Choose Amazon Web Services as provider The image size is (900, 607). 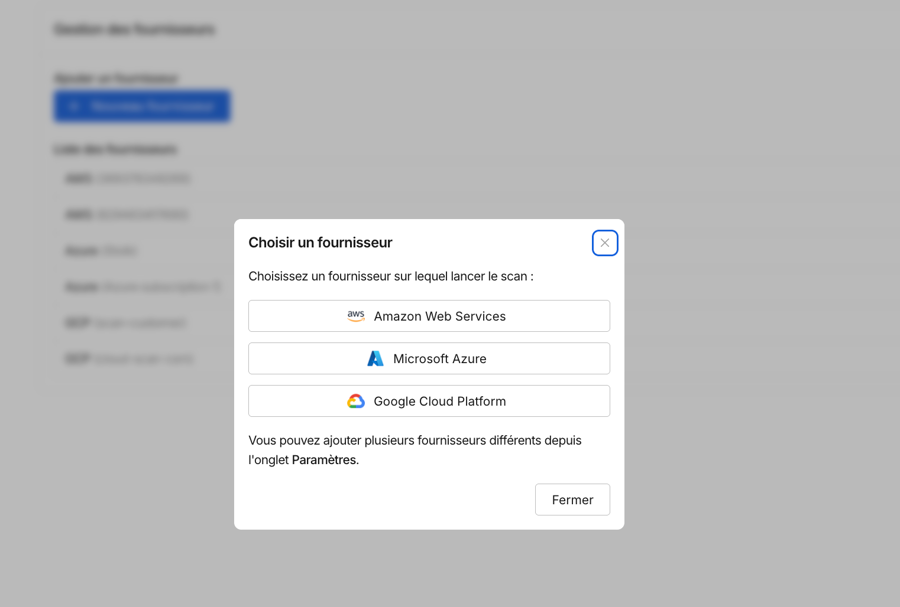(429, 316)
